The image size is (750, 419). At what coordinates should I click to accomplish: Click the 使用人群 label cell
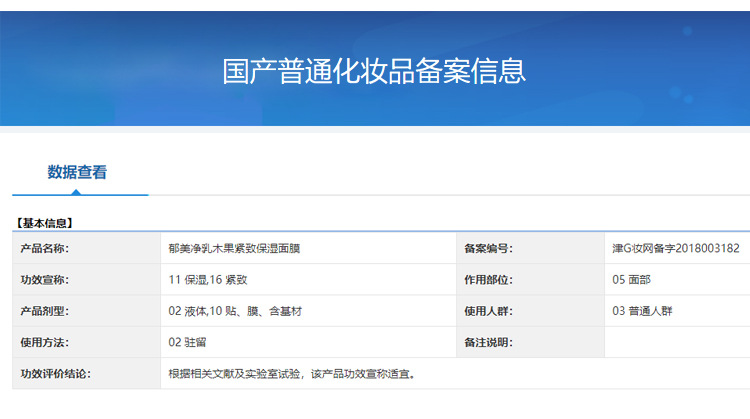(x=530, y=311)
